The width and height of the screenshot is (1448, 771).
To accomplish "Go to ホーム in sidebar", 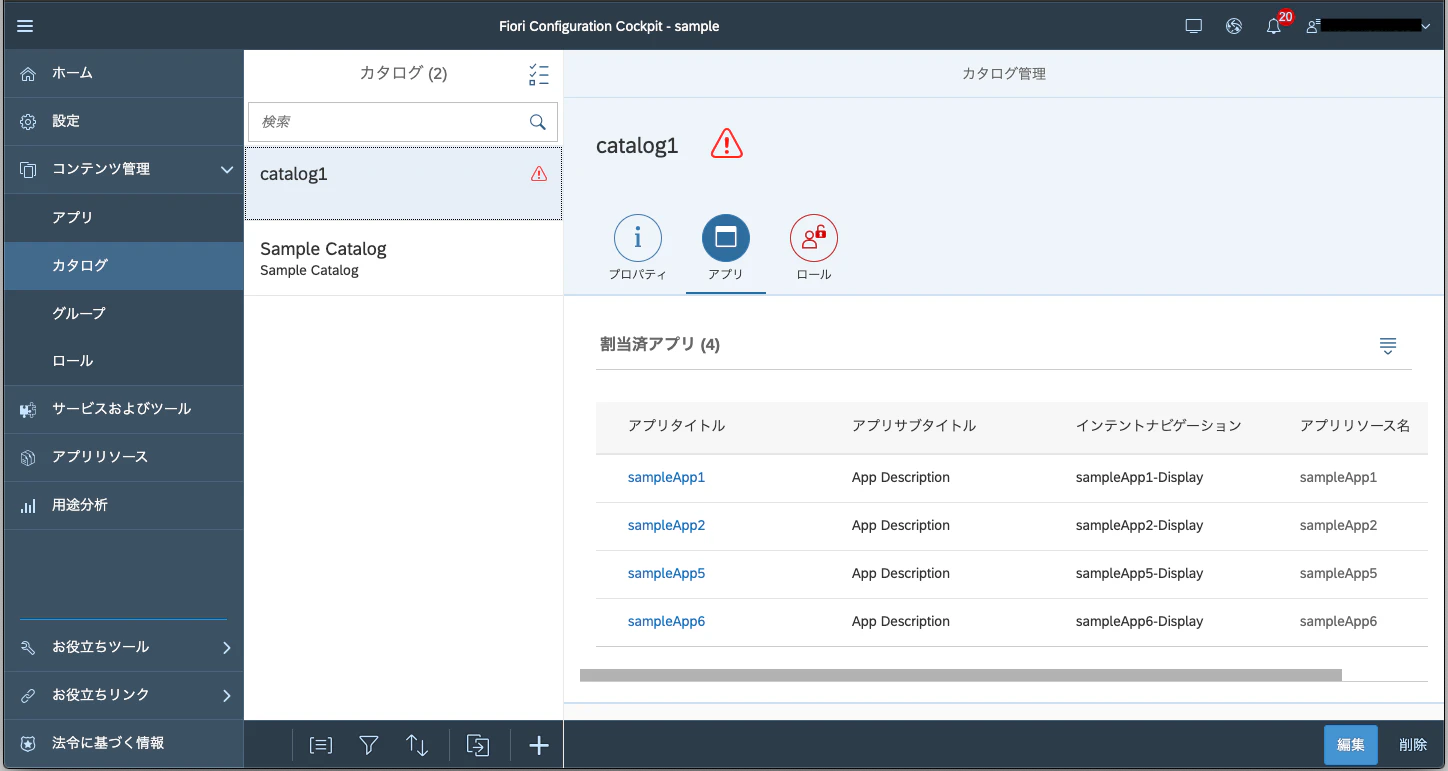I will point(124,73).
